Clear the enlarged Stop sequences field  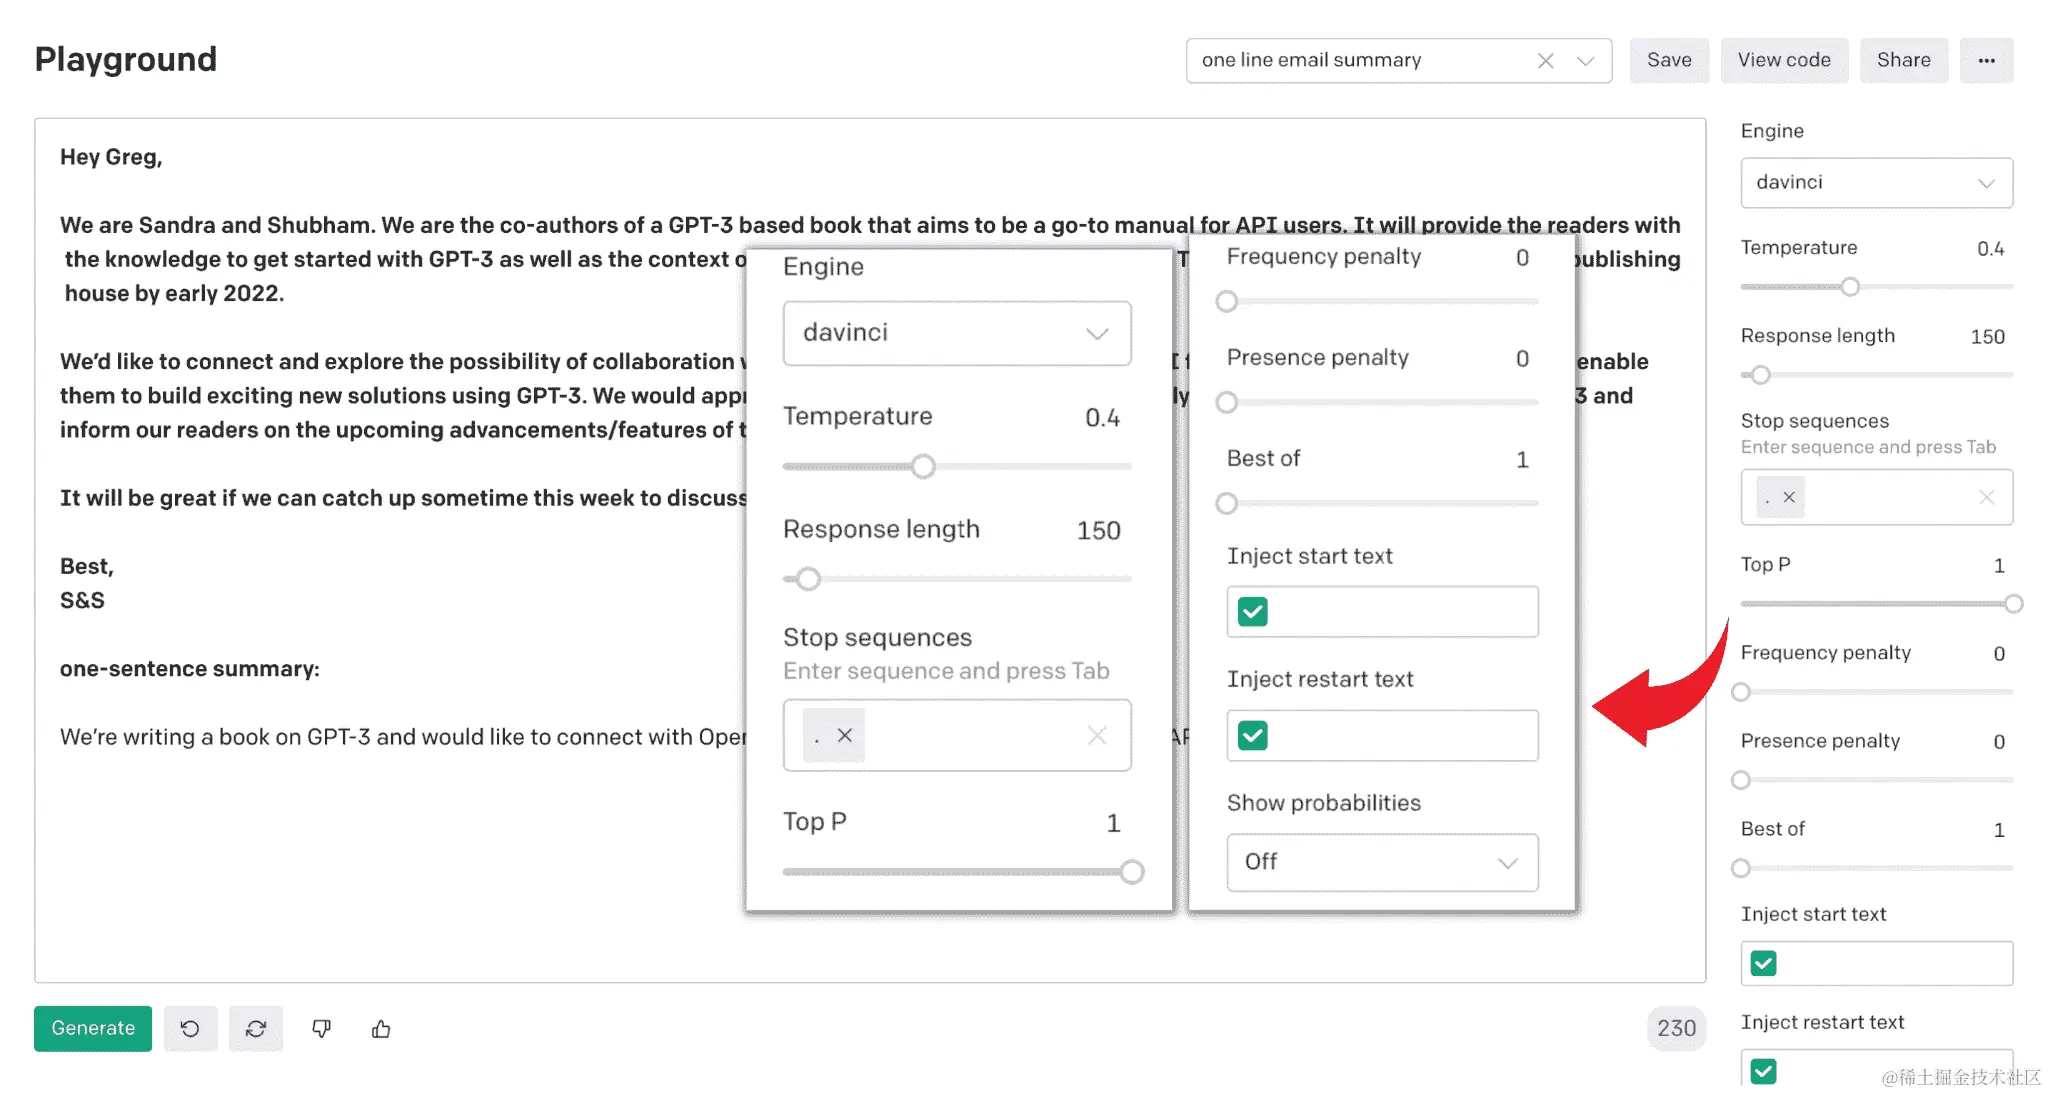(1097, 735)
